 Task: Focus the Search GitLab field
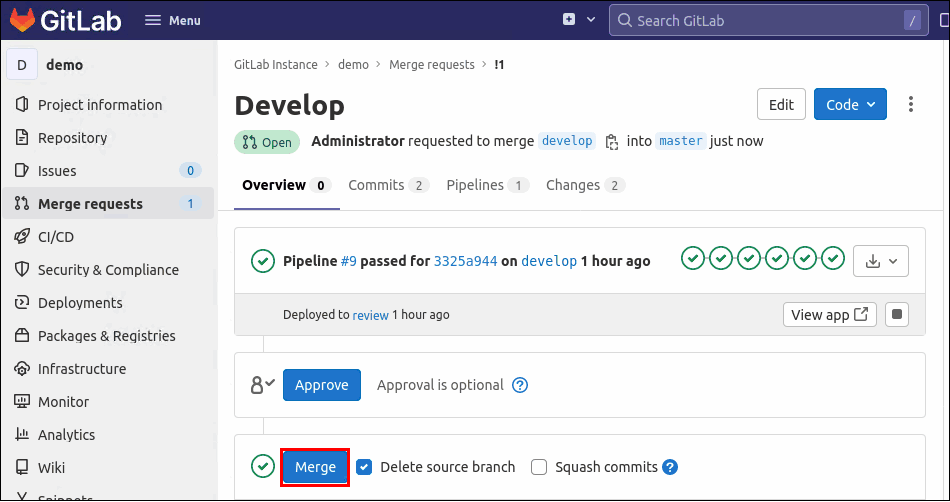pos(768,21)
